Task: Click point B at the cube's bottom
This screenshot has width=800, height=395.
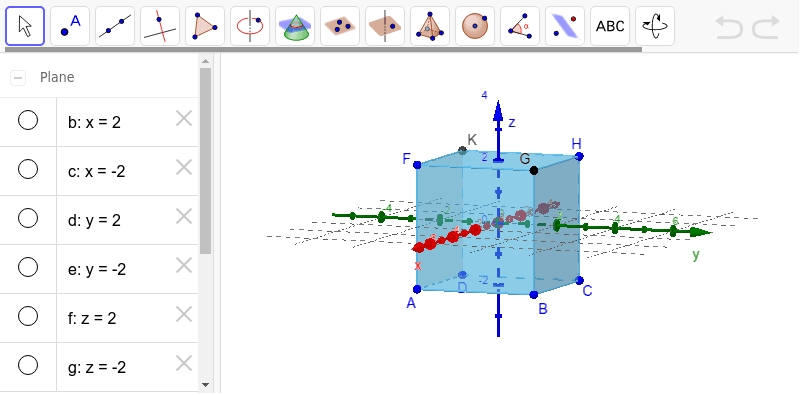Action: tap(534, 294)
